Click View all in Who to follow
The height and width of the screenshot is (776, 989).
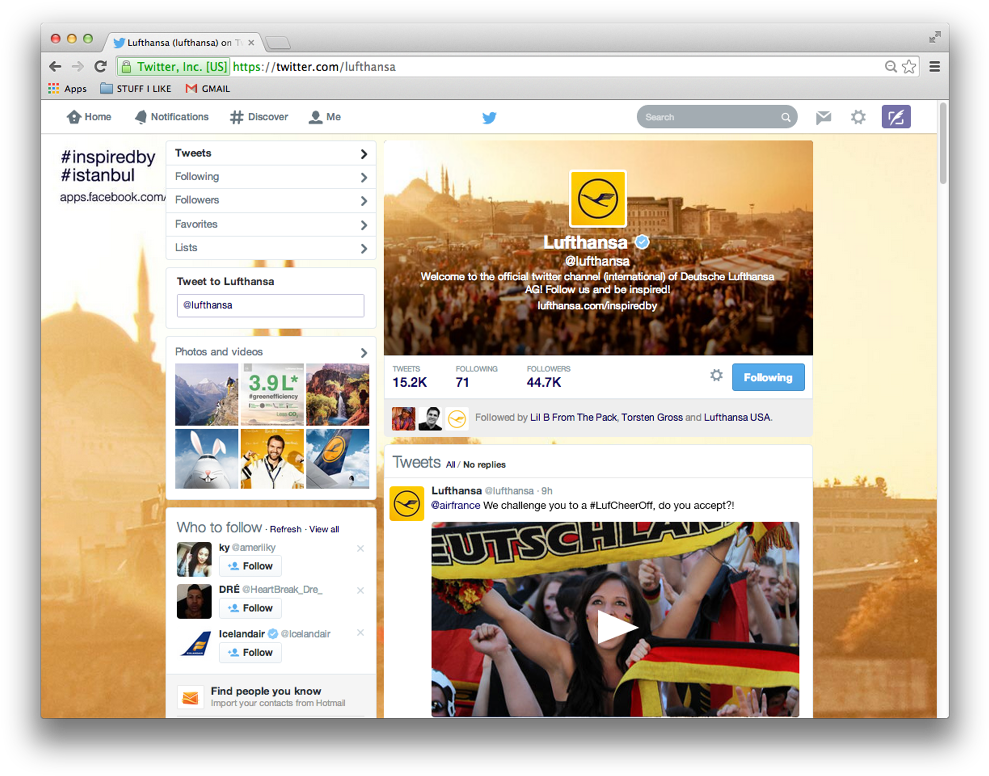(x=324, y=528)
